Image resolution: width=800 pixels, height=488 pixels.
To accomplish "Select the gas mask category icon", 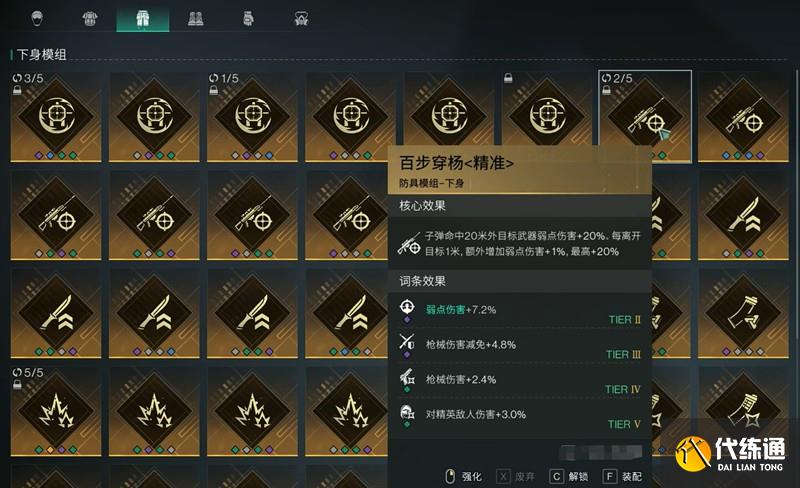I will 301,19.
